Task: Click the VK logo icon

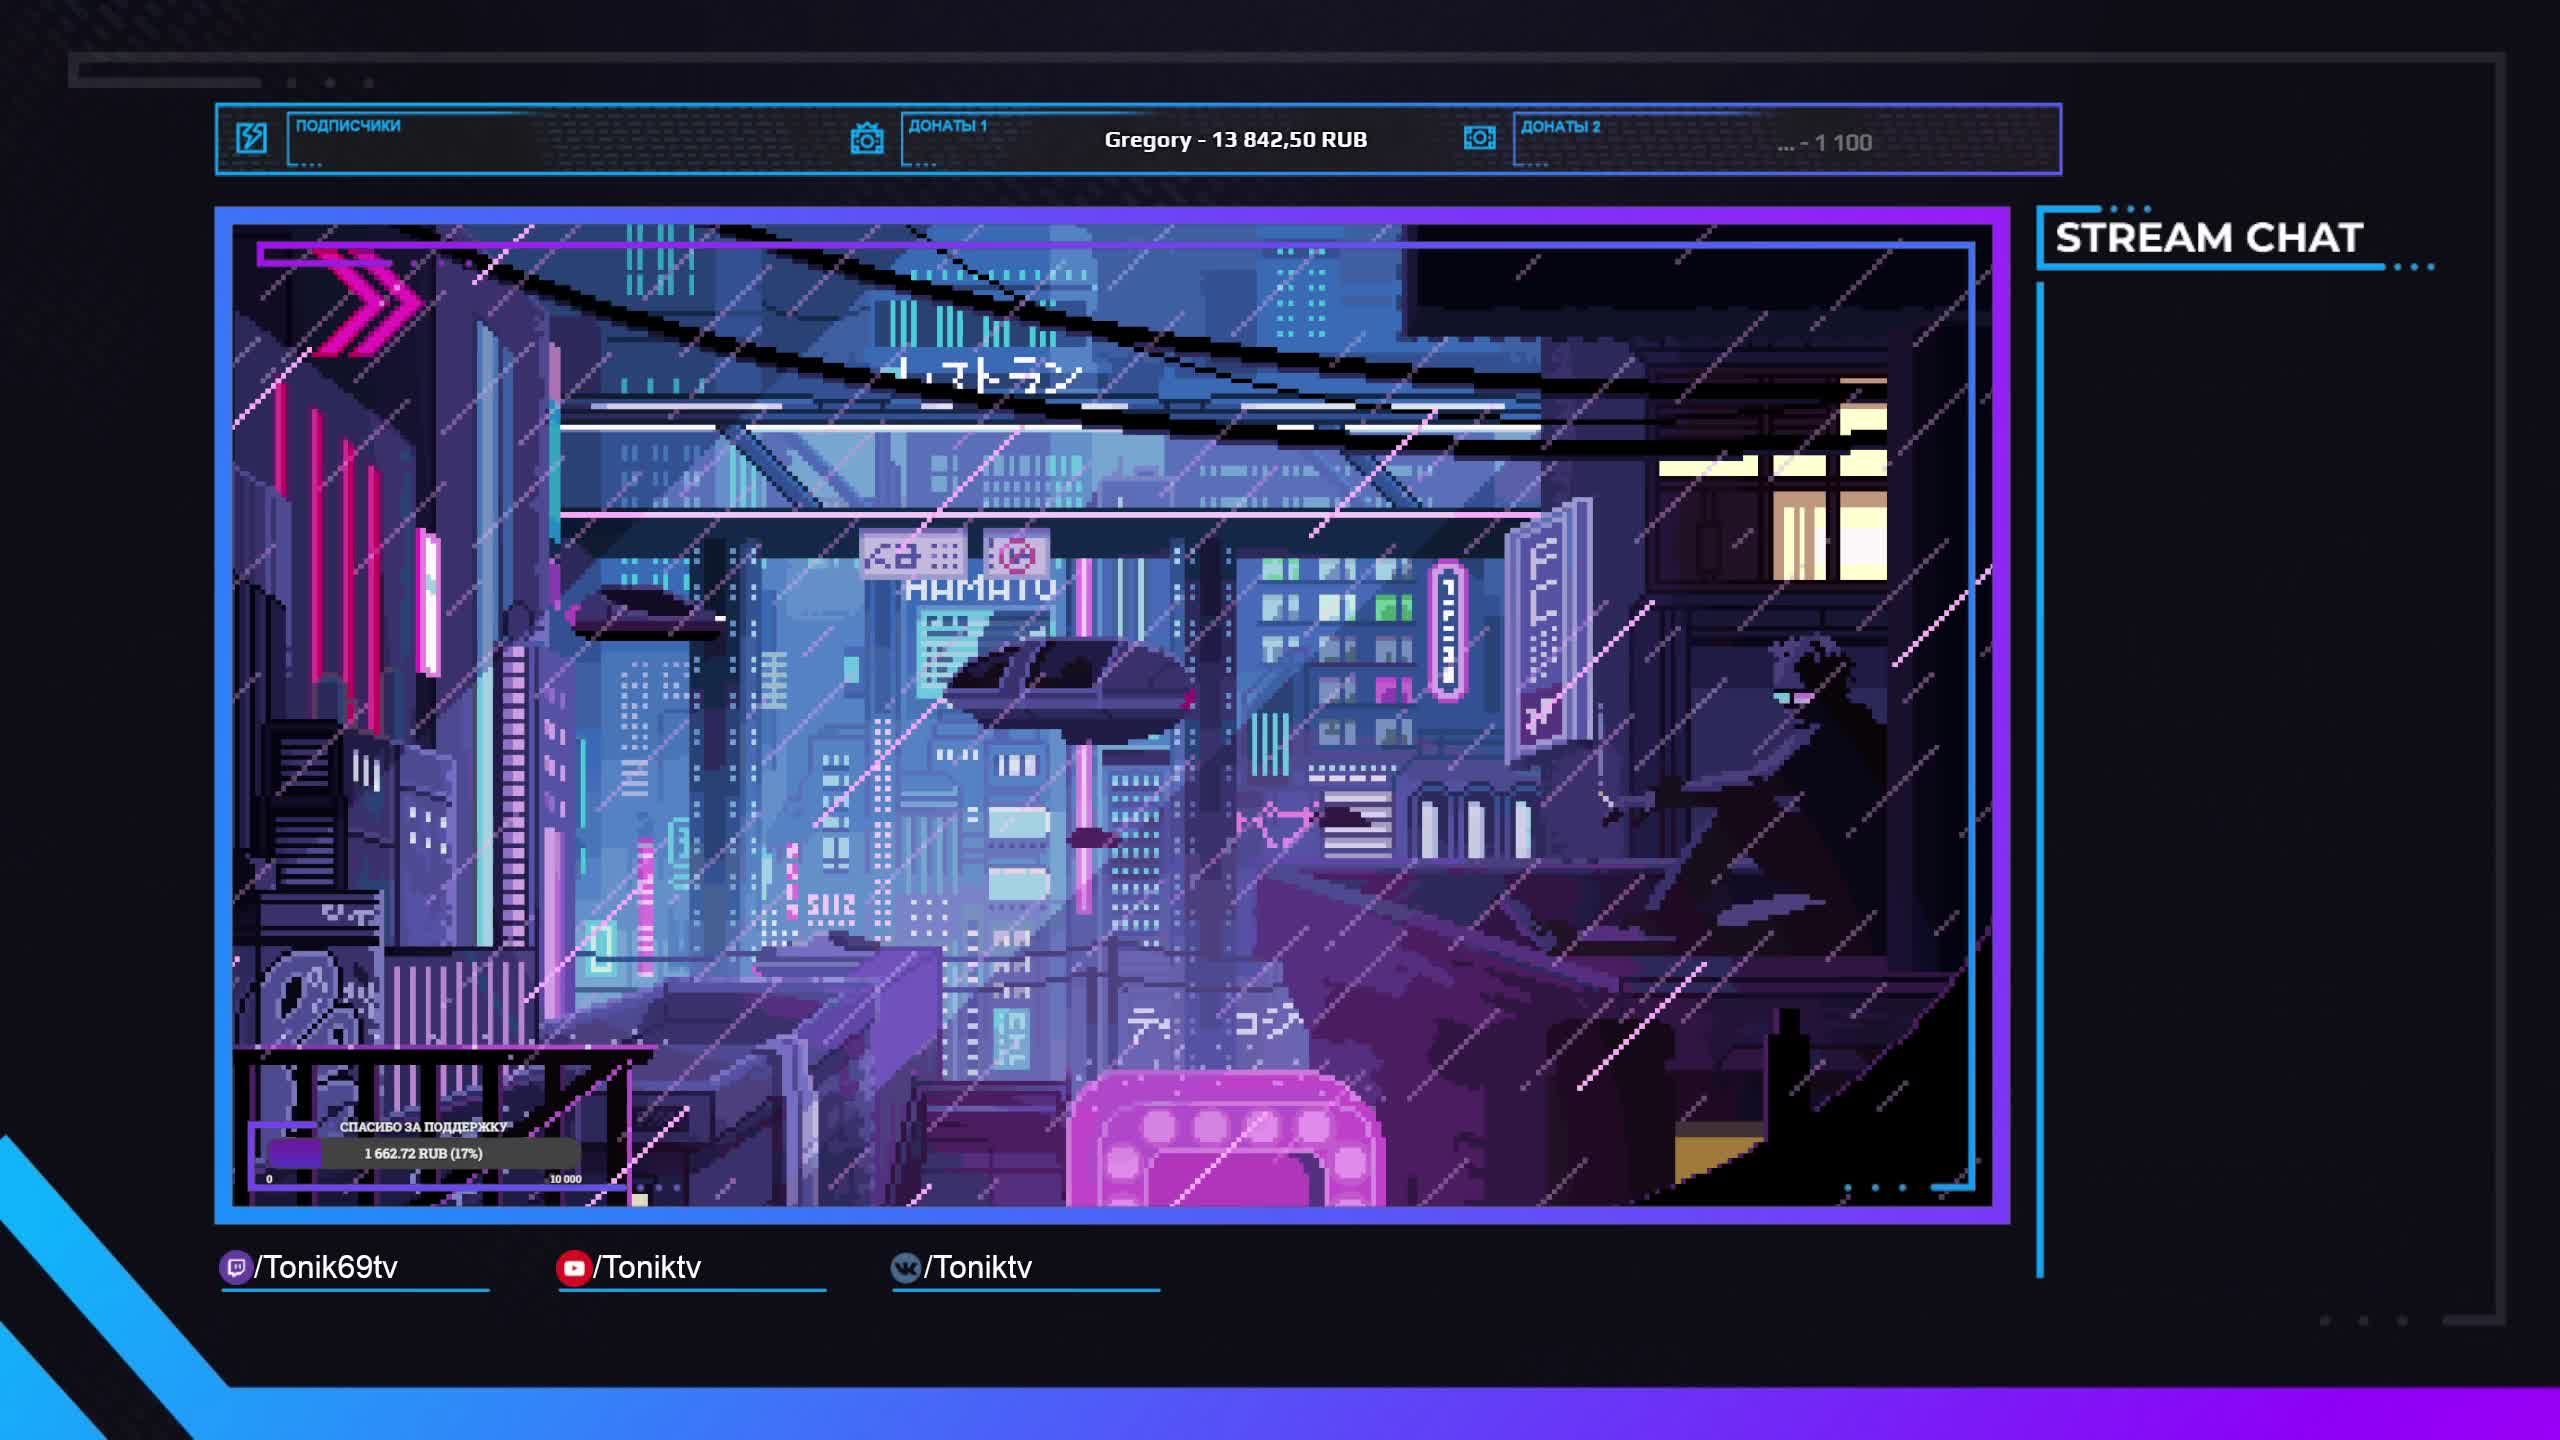Action: point(905,1268)
